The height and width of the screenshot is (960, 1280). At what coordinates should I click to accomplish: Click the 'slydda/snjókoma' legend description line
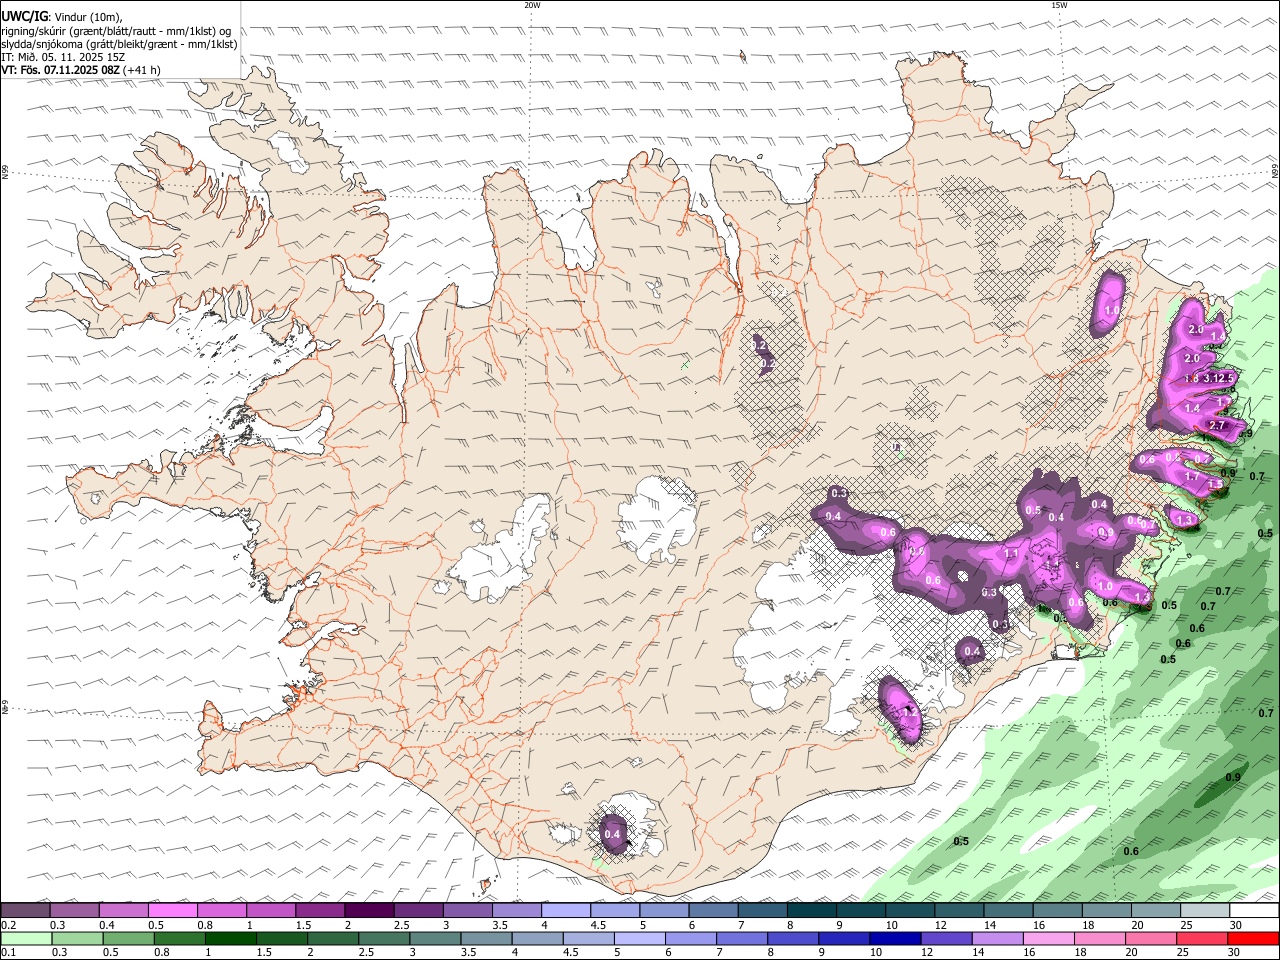click(x=119, y=44)
